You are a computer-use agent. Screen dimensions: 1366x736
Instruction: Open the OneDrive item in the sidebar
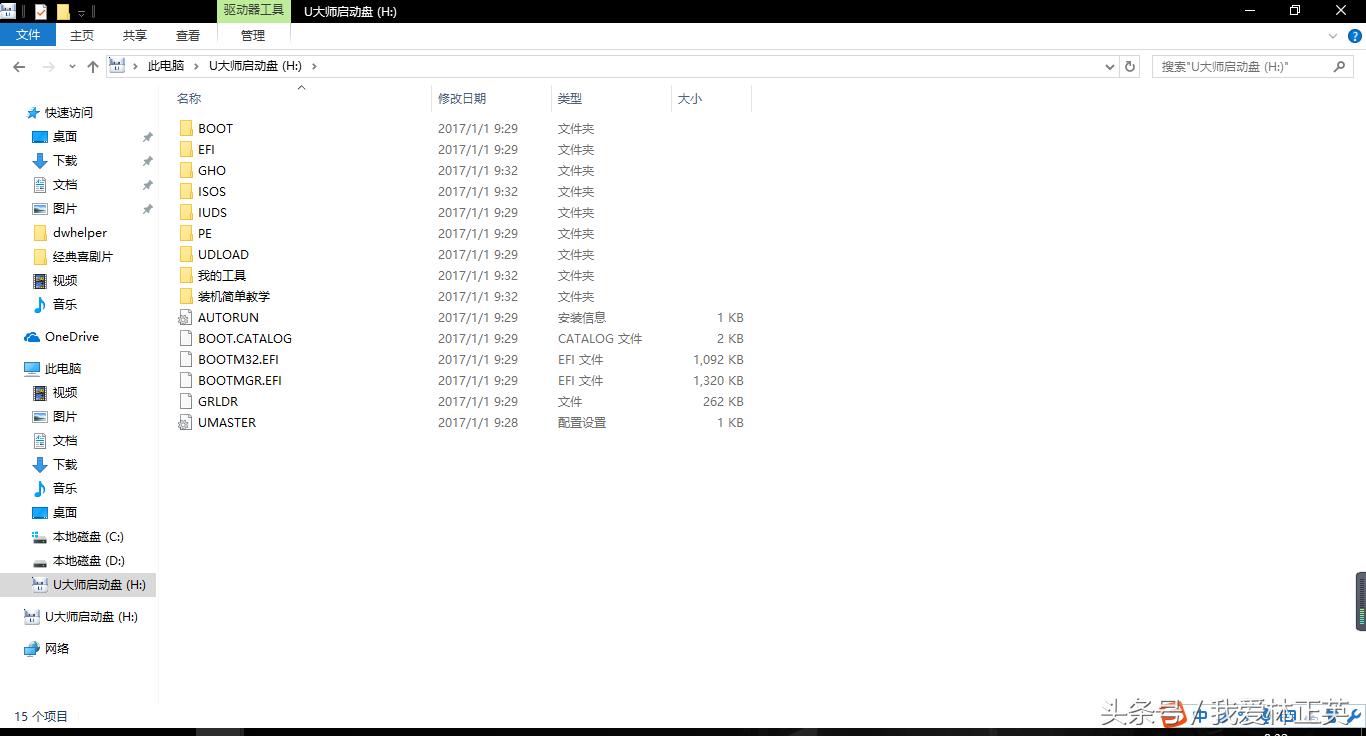coord(70,336)
